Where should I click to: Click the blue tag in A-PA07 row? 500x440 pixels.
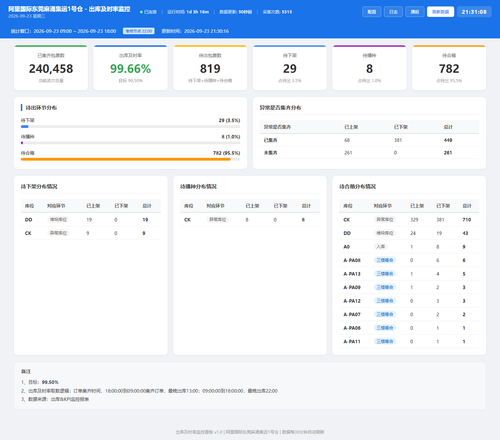[x=385, y=314]
